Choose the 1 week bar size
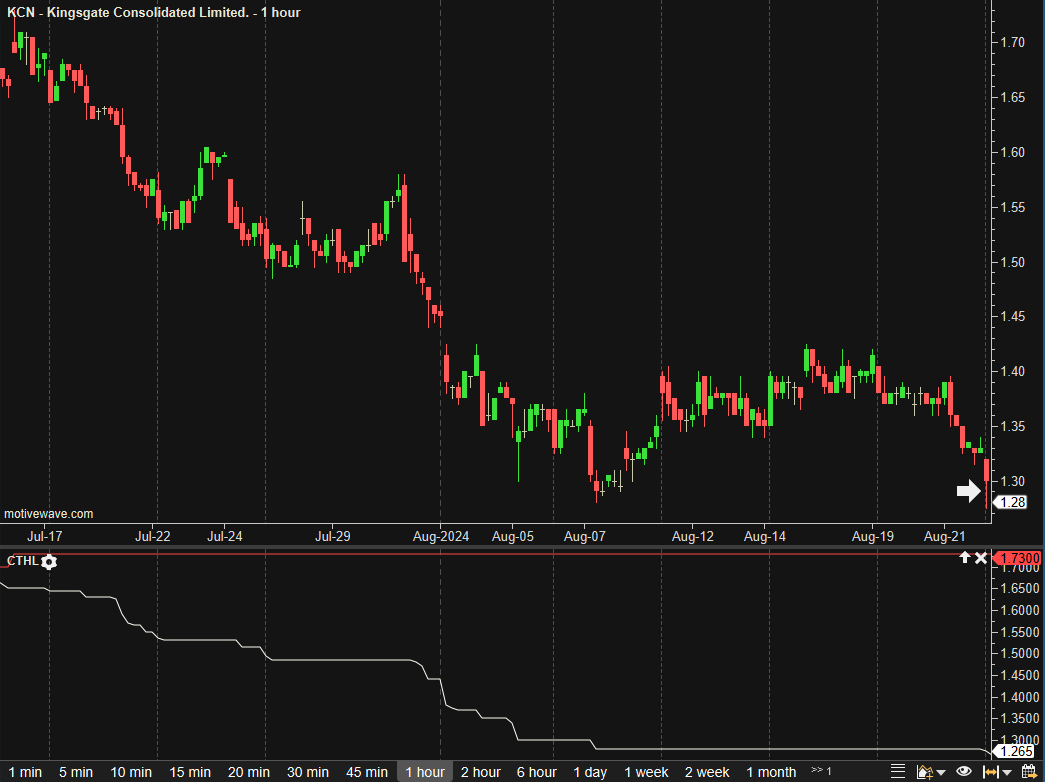Image resolution: width=1045 pixels, height=782 pixels. pos(646,772)
